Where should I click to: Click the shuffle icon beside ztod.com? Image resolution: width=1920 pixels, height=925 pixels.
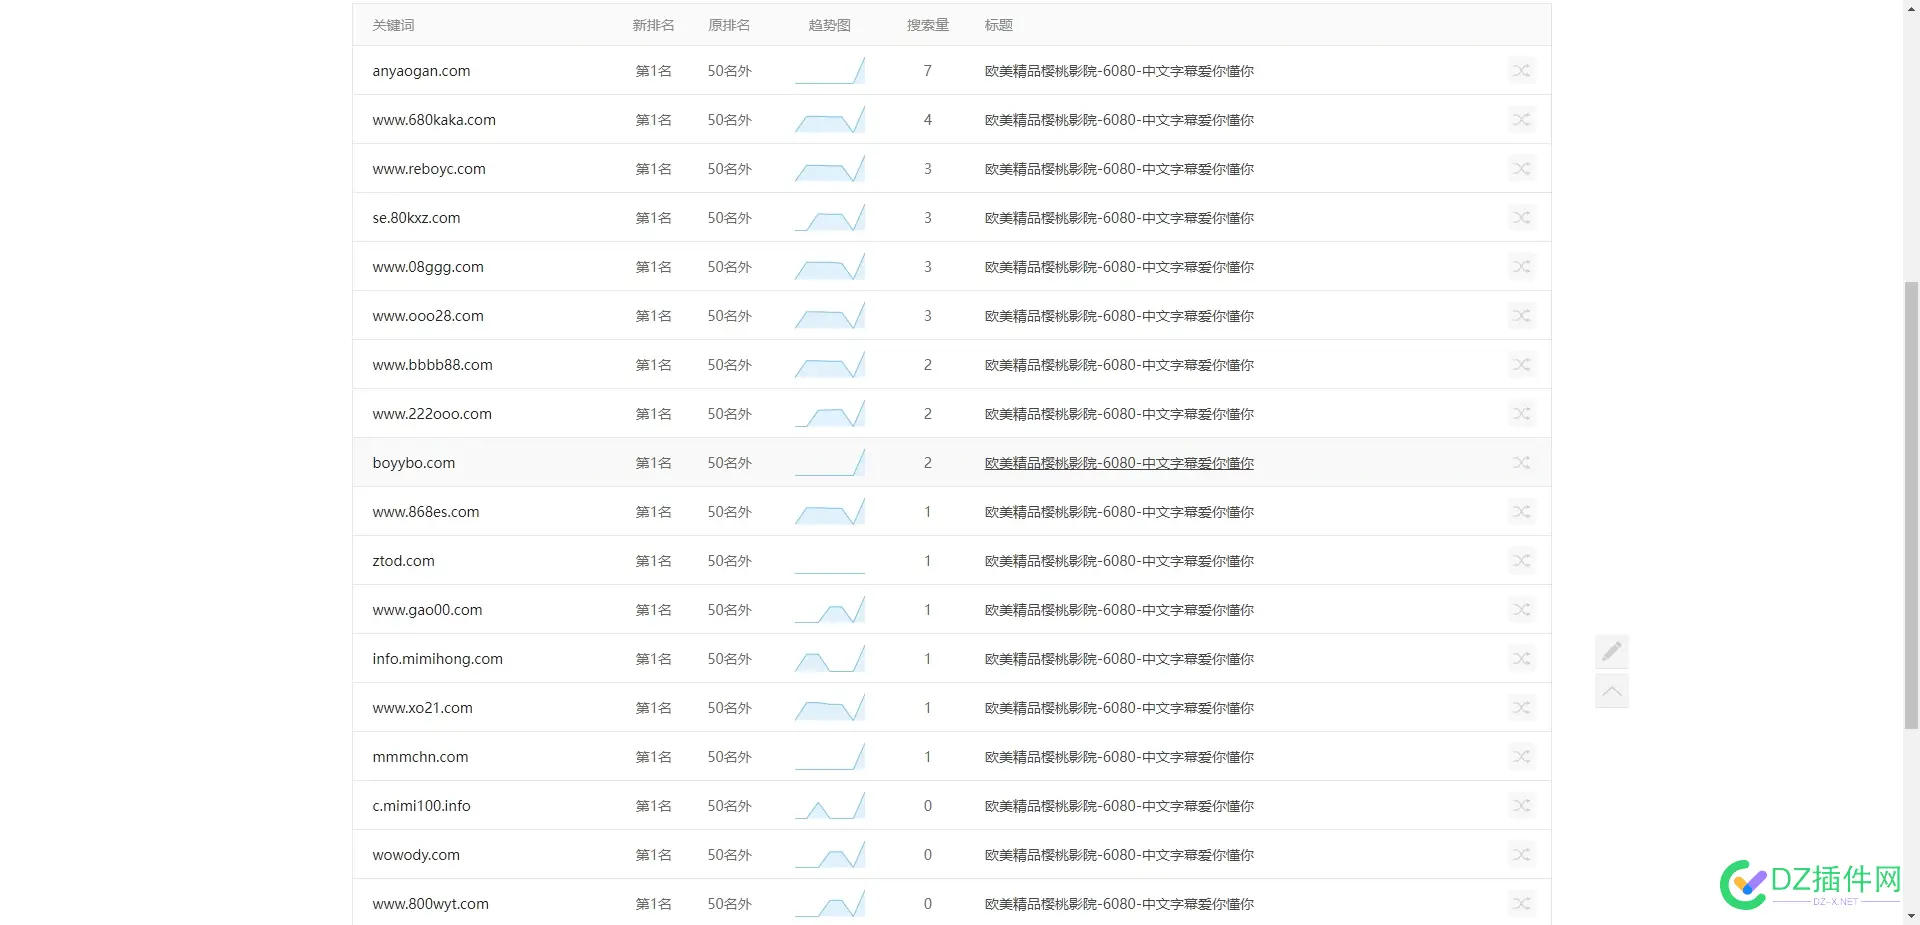click(x=1521, y=560)
